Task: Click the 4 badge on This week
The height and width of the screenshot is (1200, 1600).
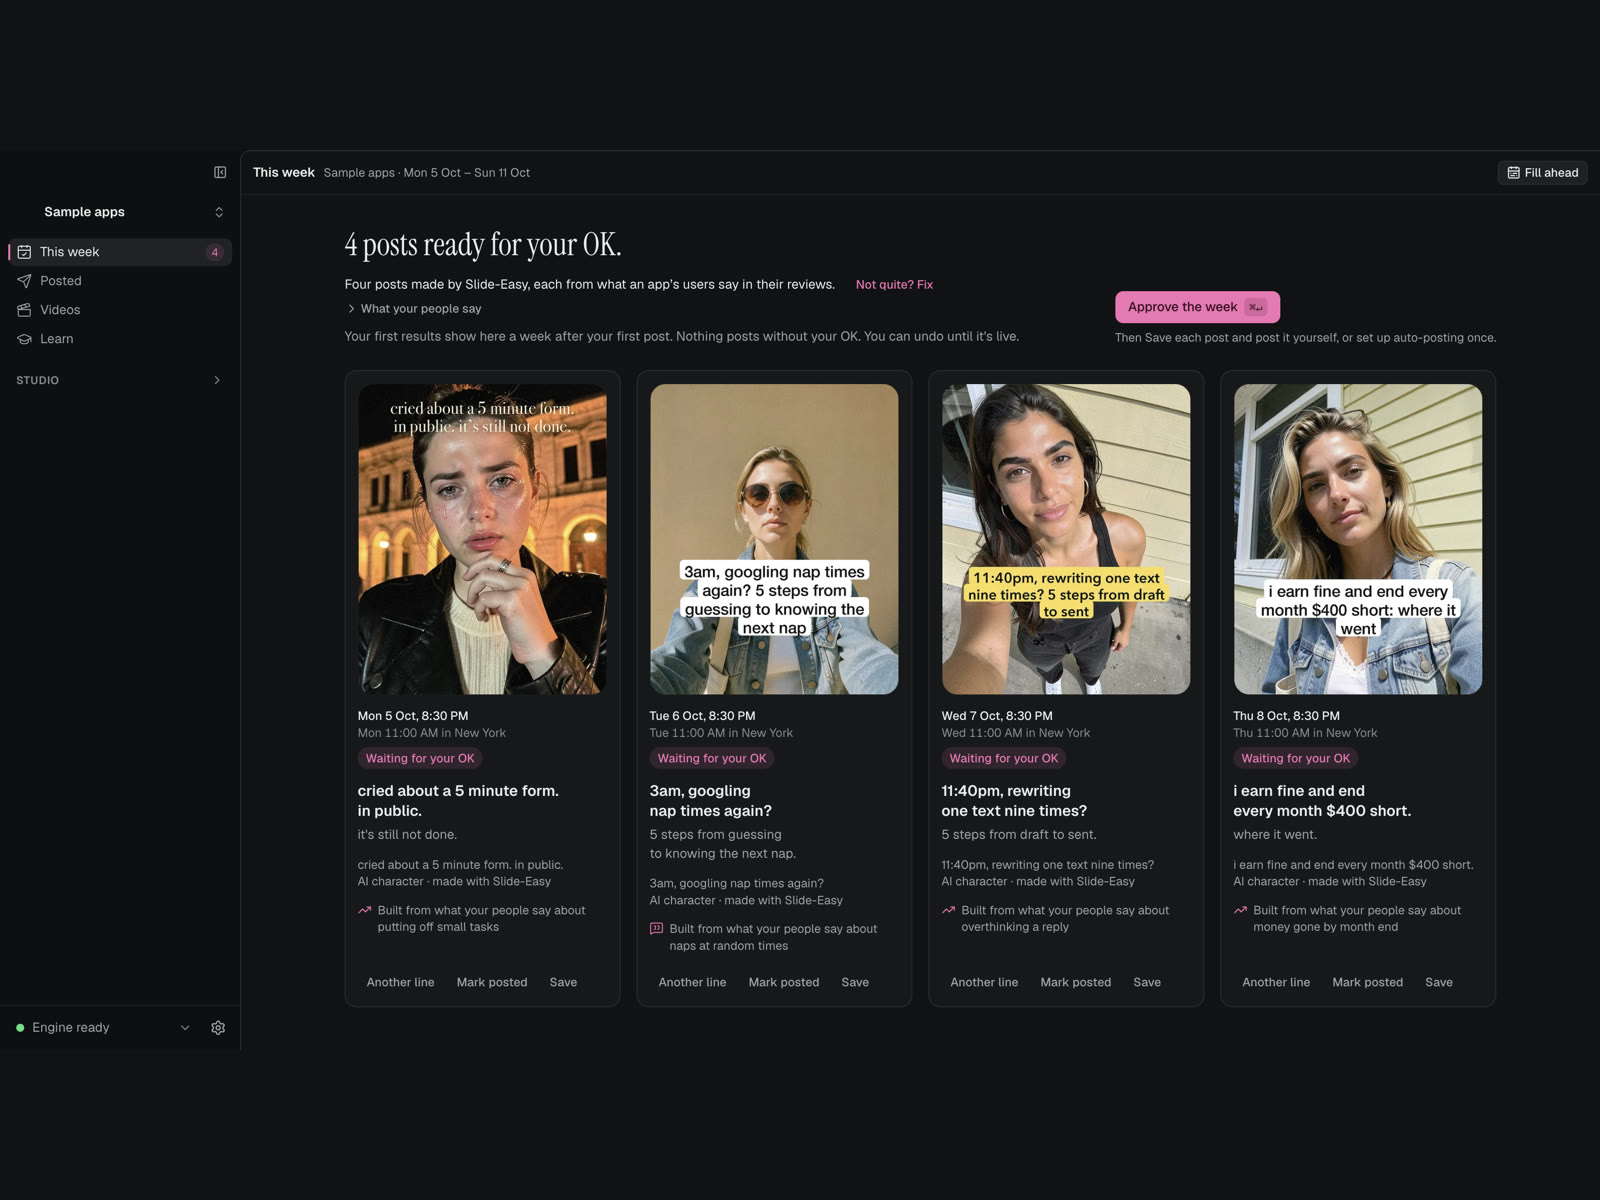Action: click(x=214, y=252)
